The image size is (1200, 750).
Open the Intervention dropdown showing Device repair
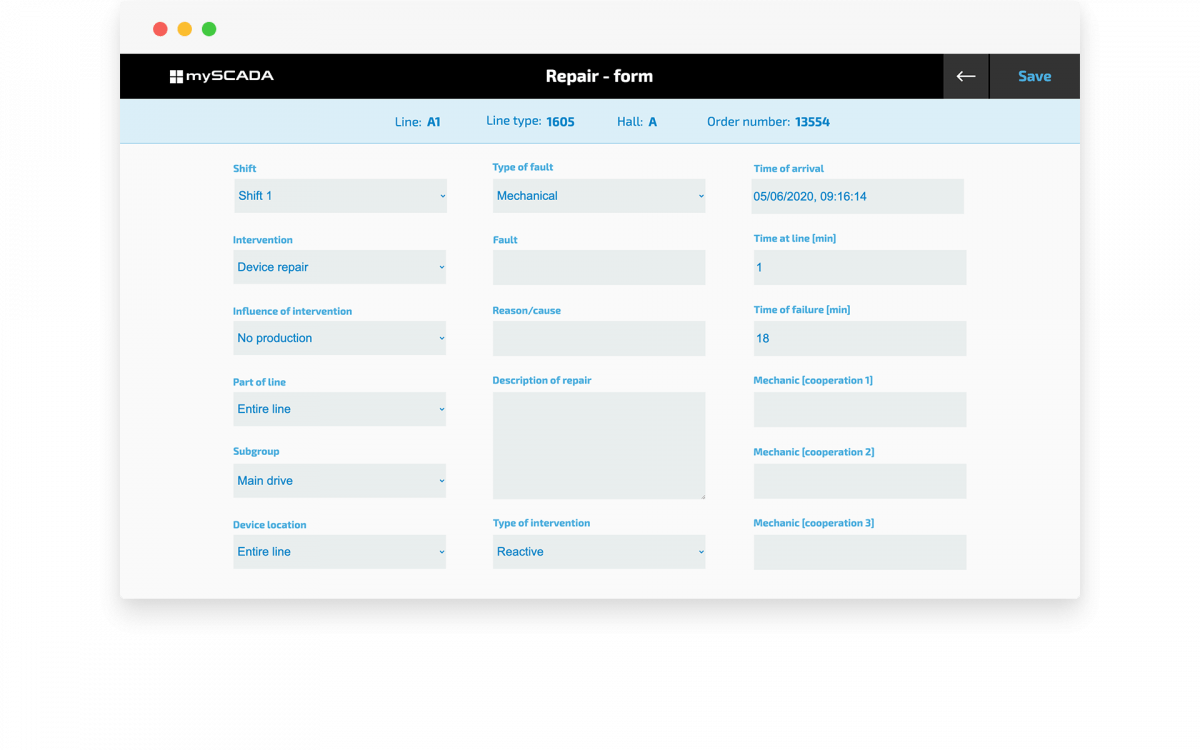pyautogui.click(x=340, y=267)
